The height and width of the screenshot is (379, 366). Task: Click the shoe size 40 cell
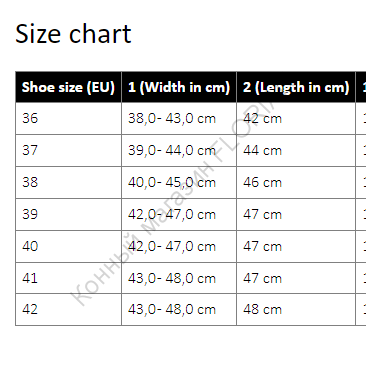[x=68, y=246]
